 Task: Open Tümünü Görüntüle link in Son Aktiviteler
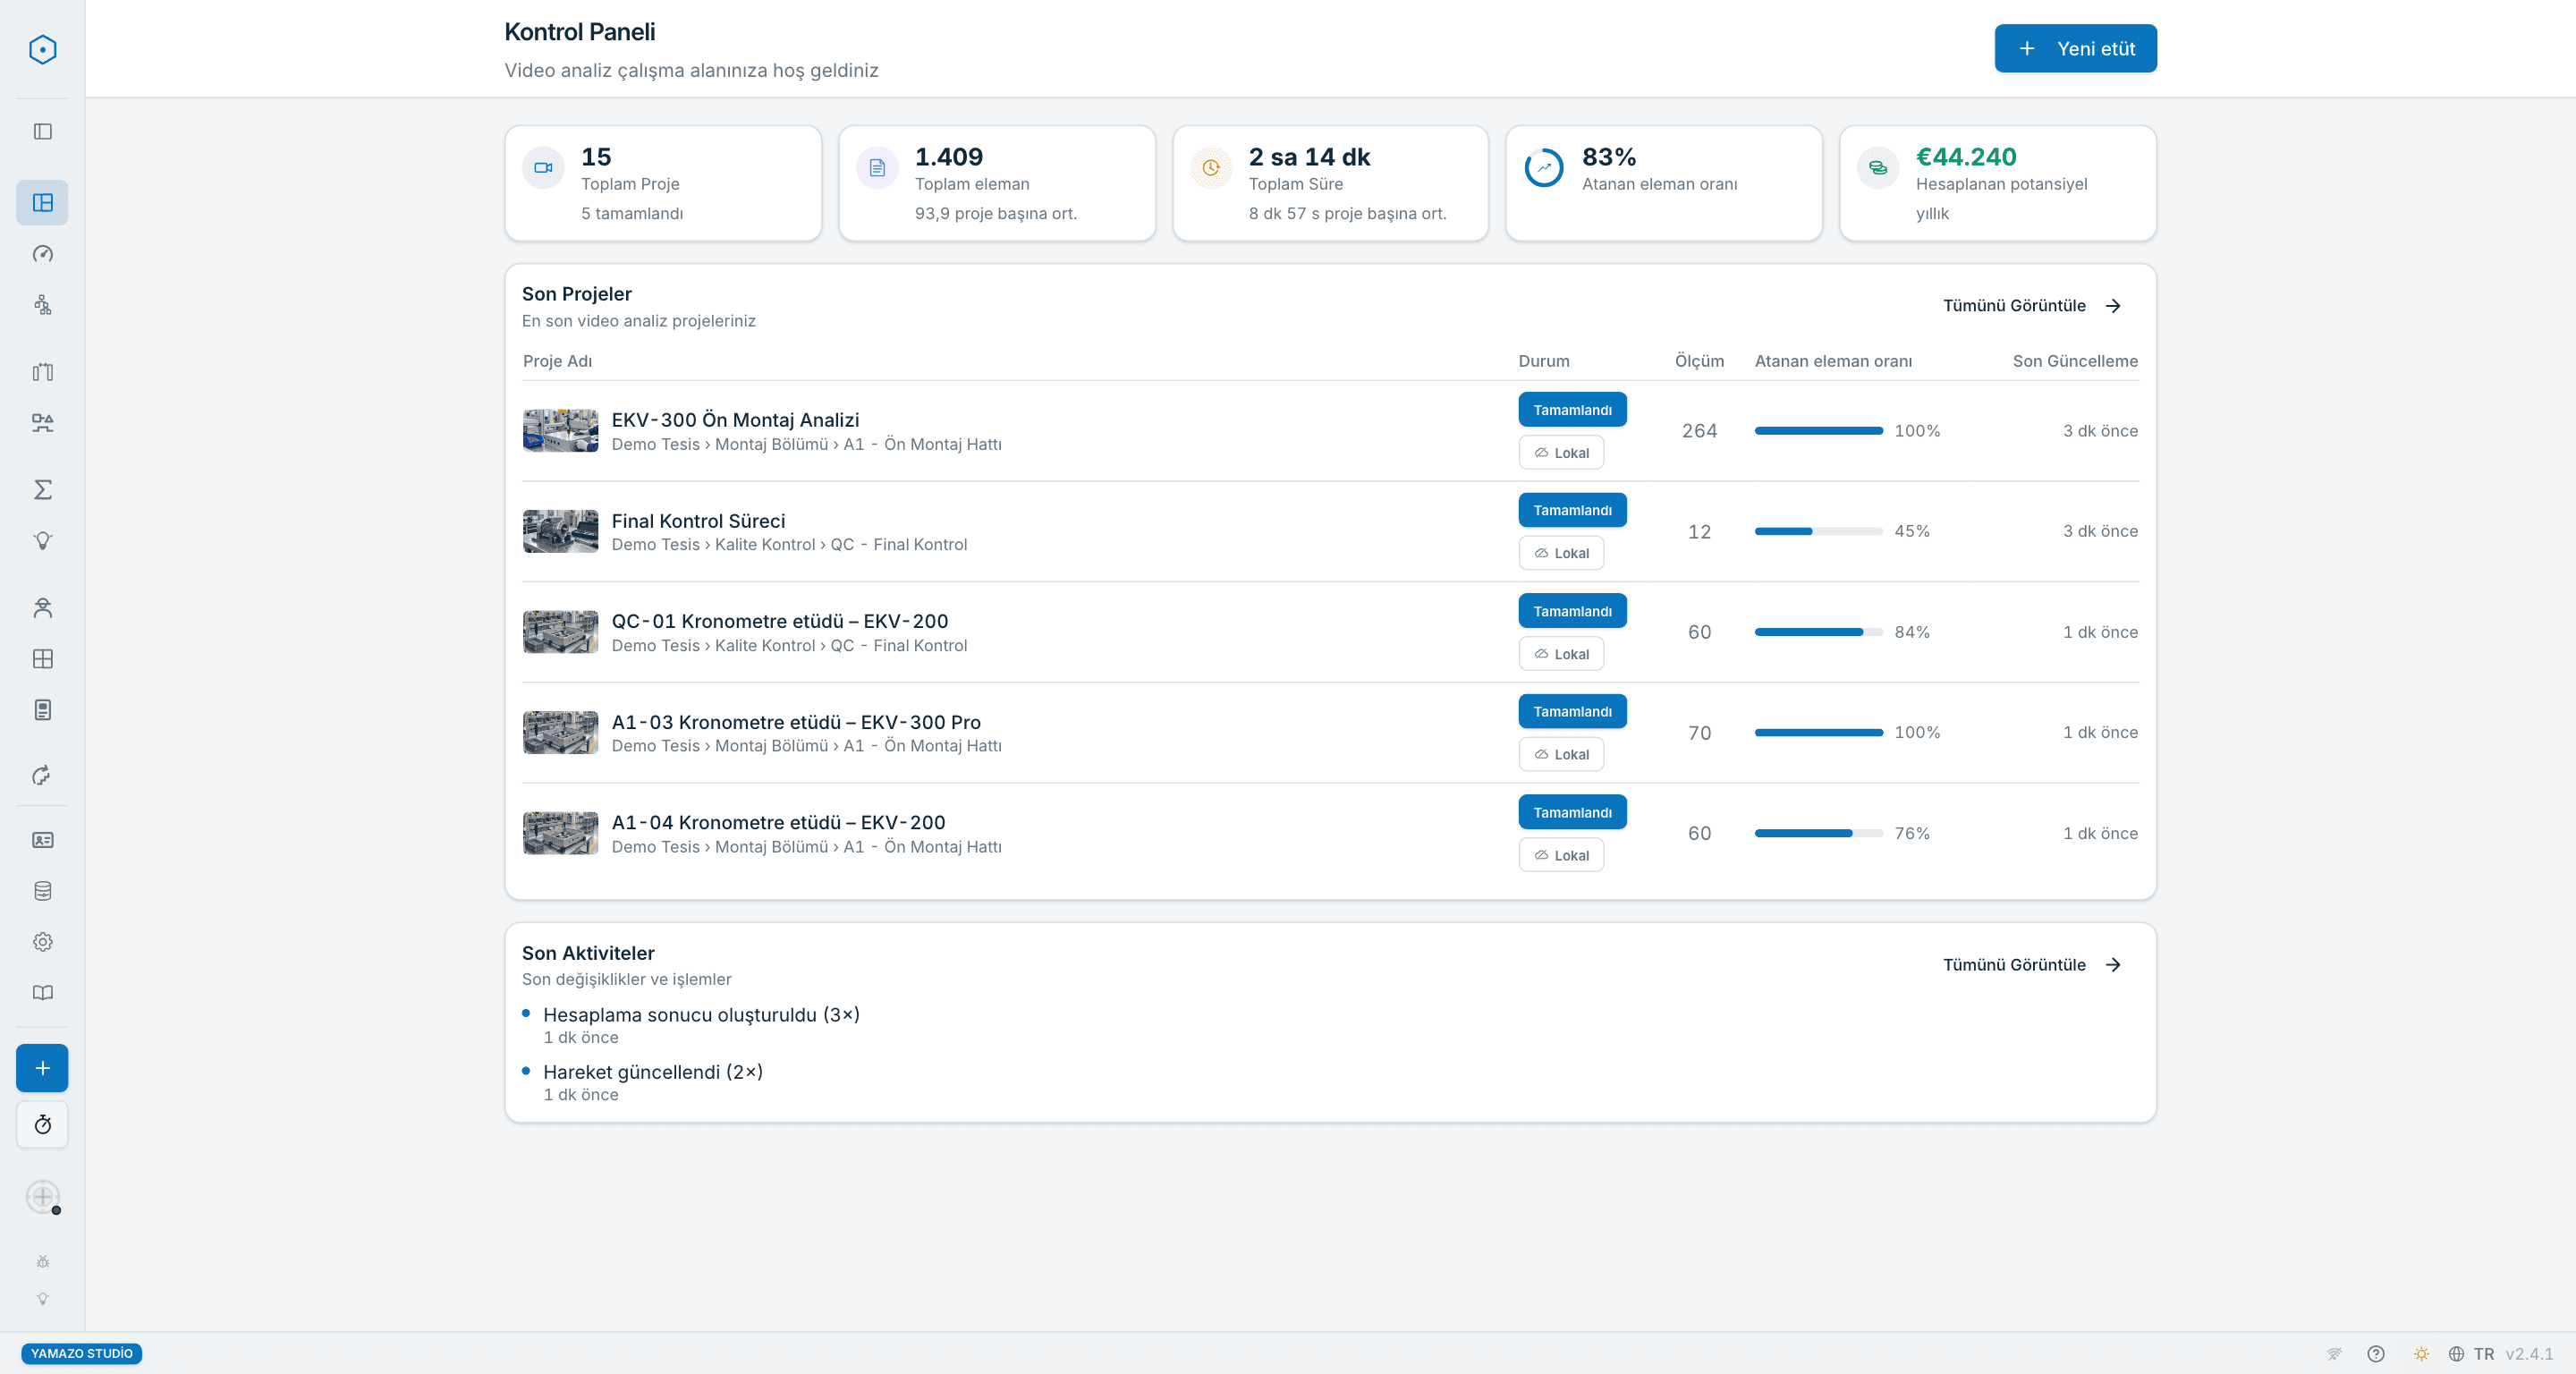click(x=2031, y=965)
